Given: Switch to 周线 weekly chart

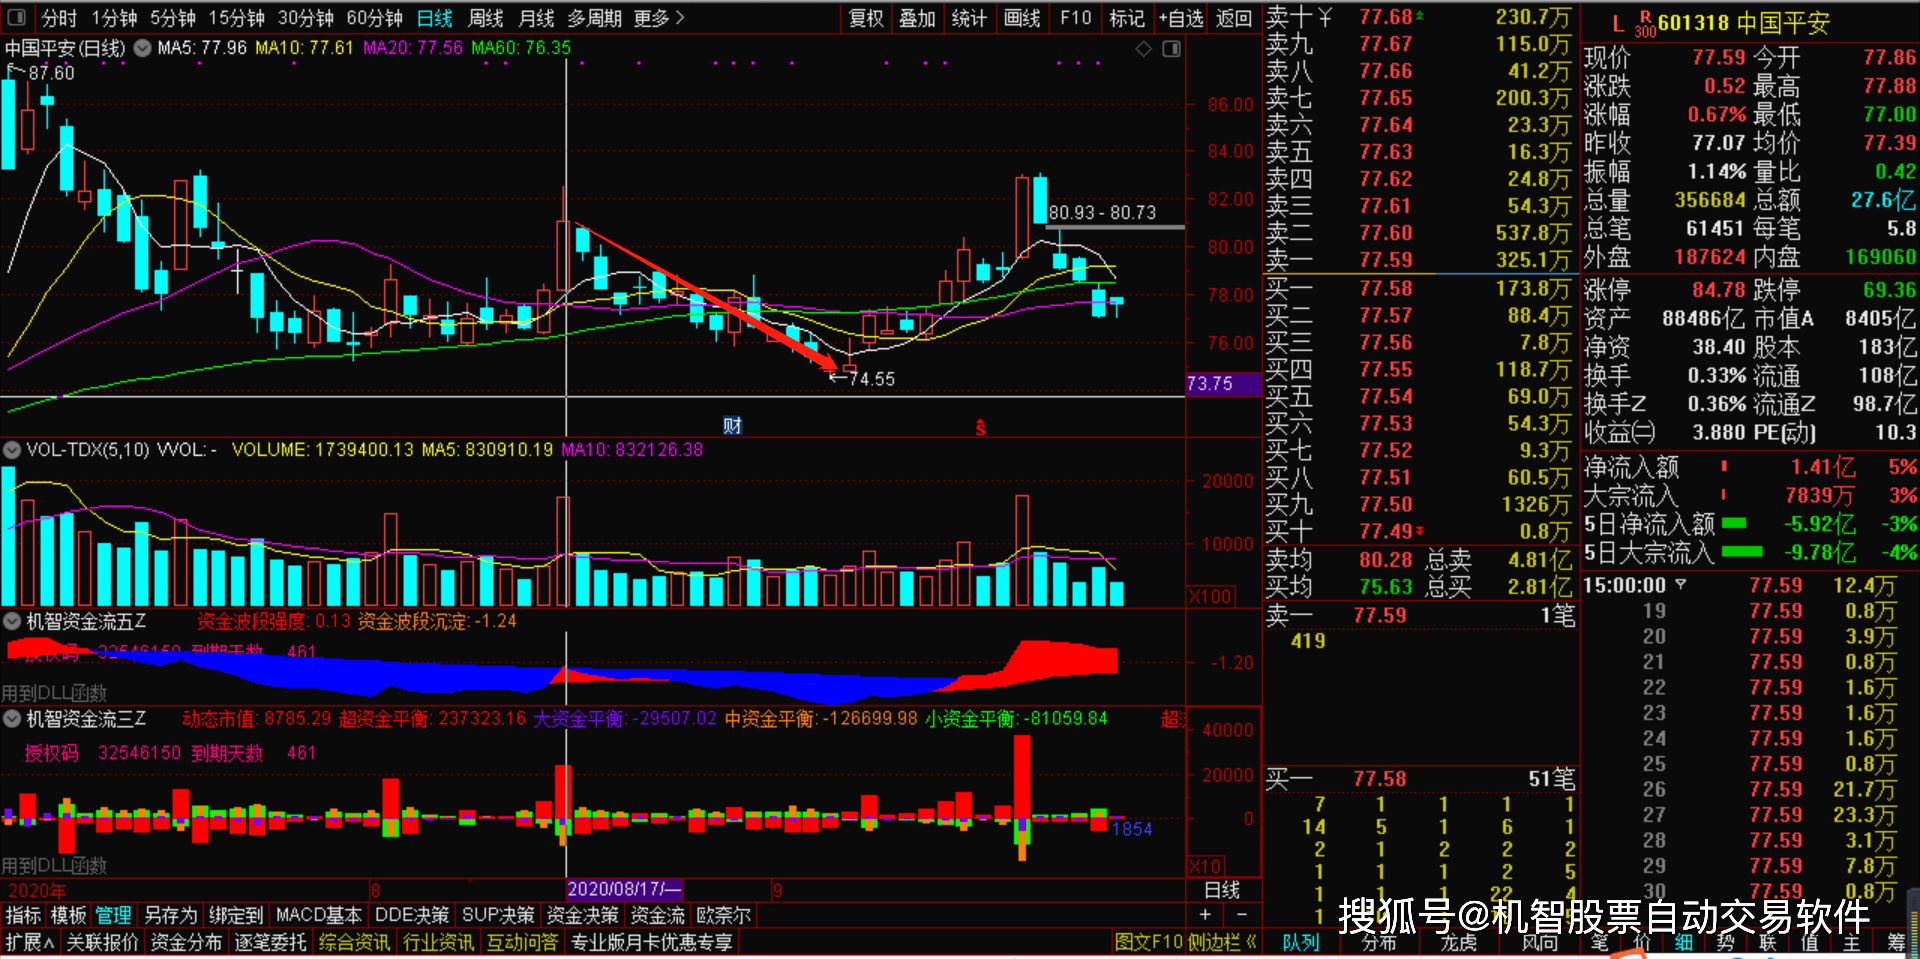Looking at the screenshot, I should point(486,18).
